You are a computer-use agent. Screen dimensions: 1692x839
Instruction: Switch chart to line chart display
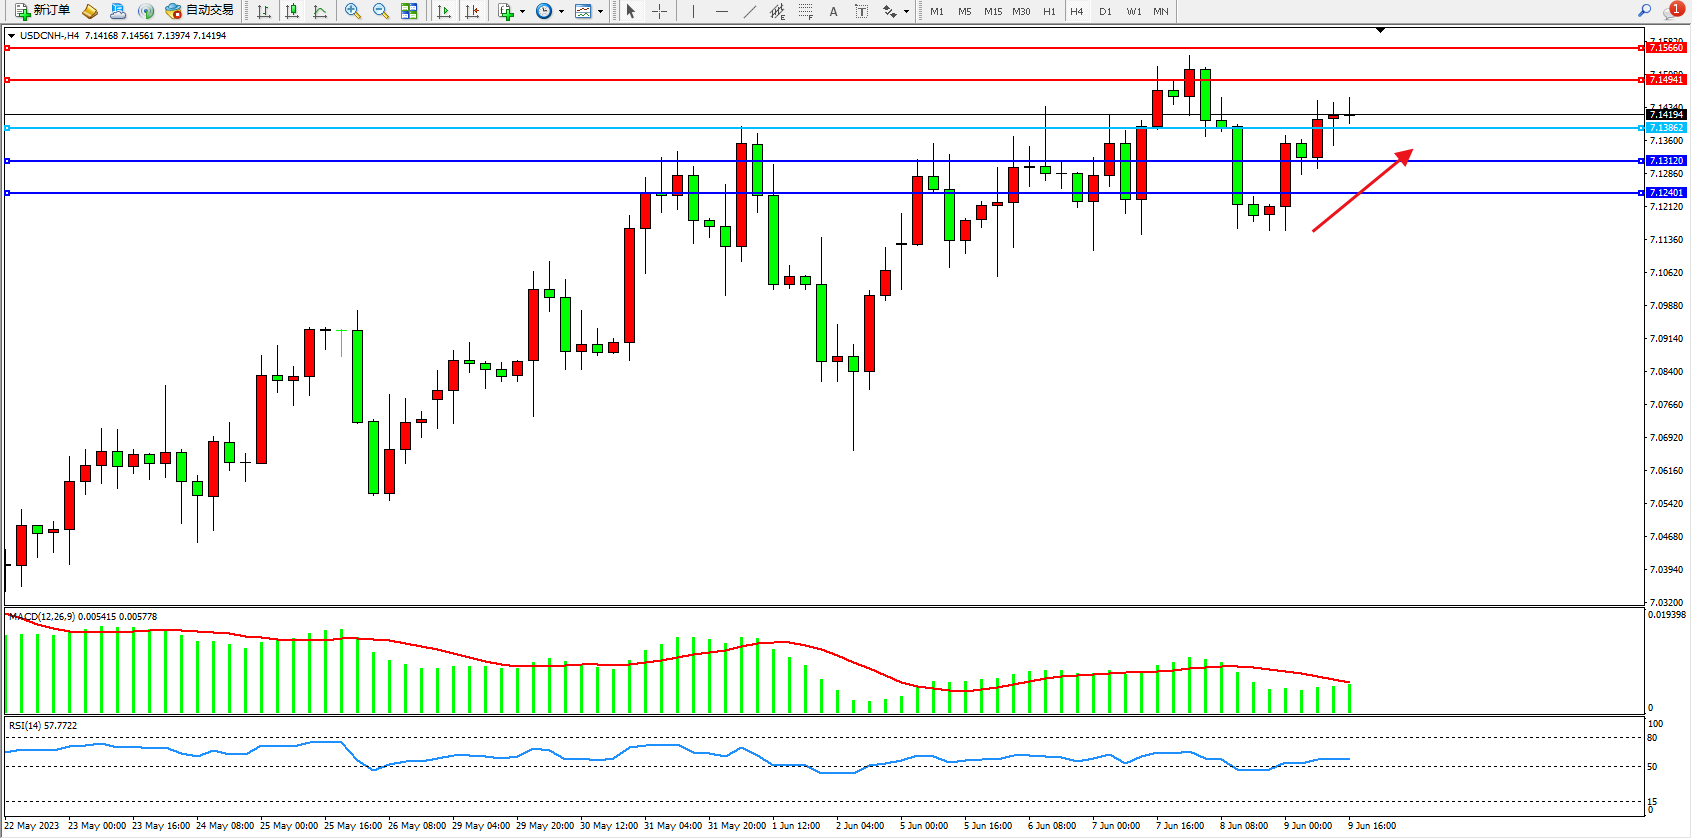pyautogui.click(x=320, y=11)
